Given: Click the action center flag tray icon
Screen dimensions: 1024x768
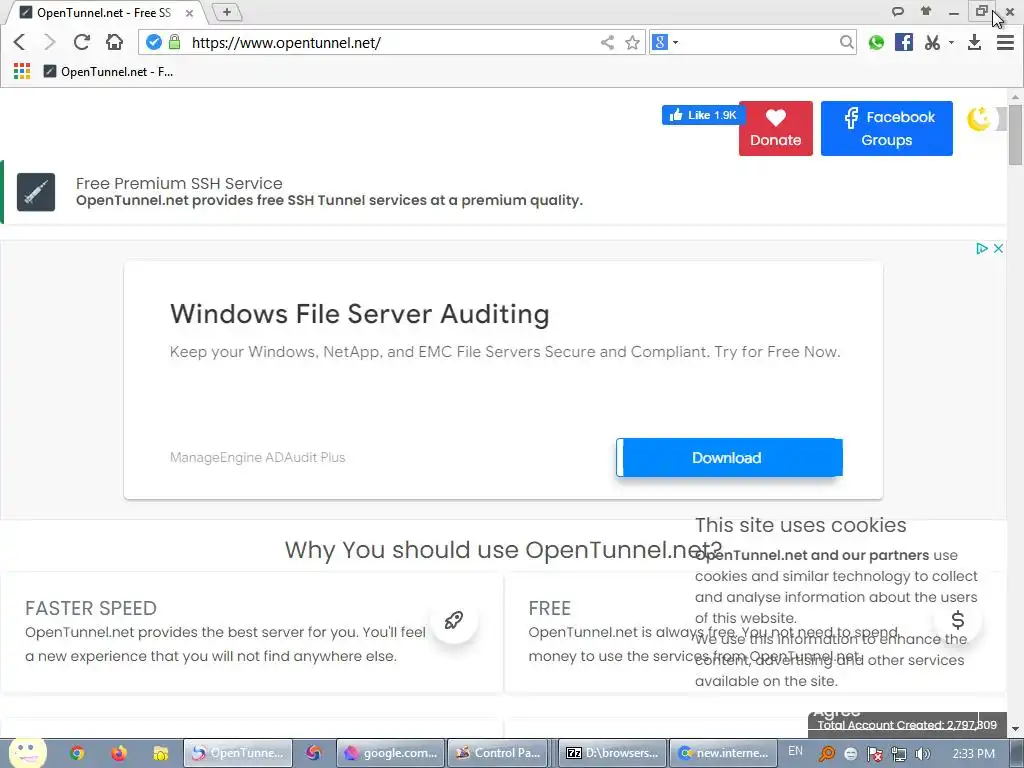Looking at the screenshot, I should click(x=874, y=754).
